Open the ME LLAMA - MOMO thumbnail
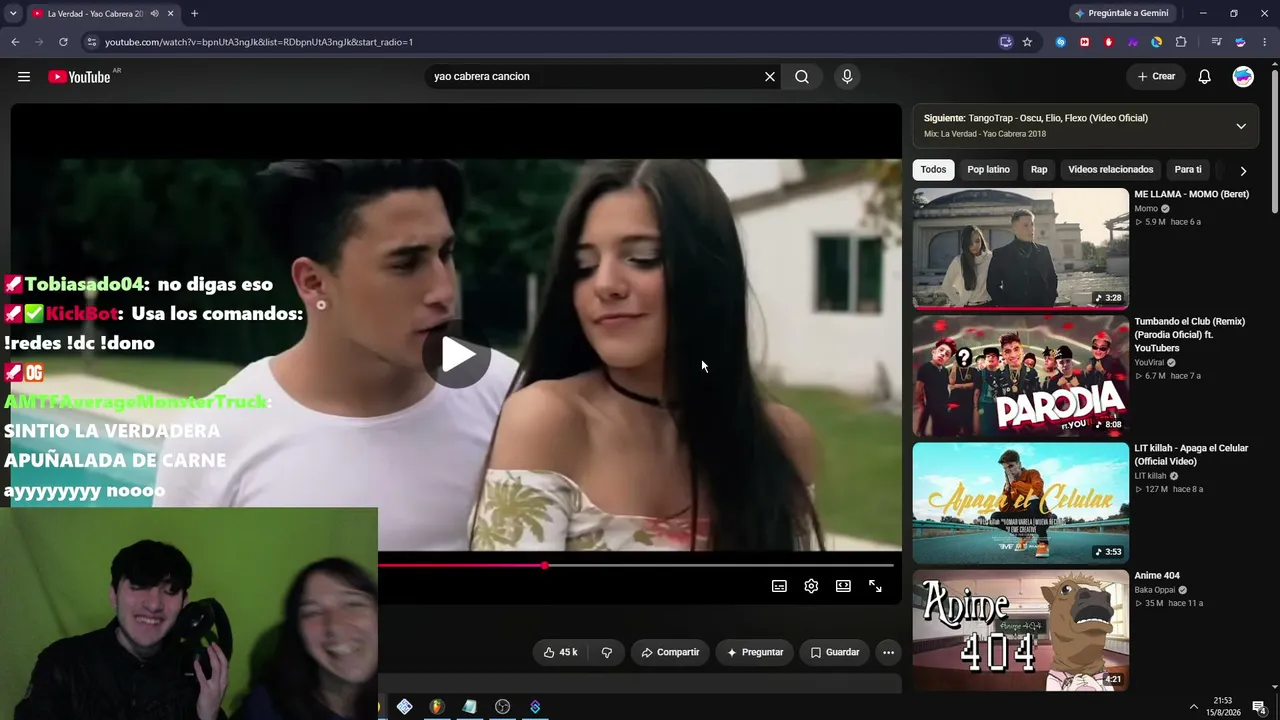Image resolution: width=1280 pixels, height=720 pixels. point(1020,248)
